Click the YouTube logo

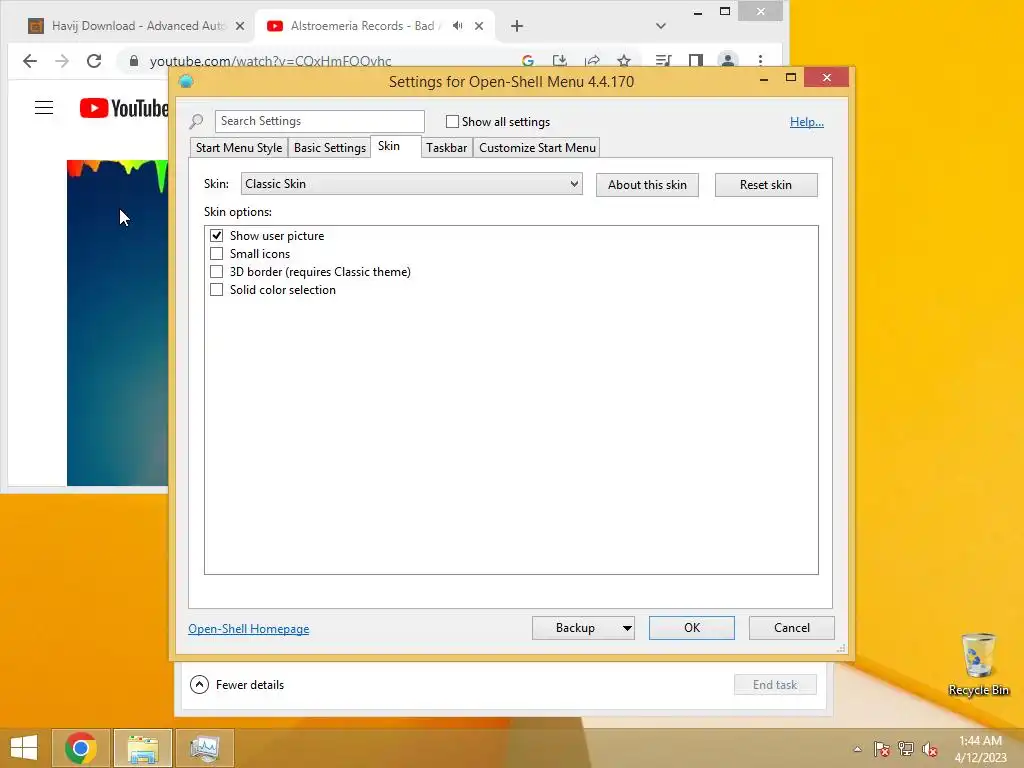click(x=123, y=108)
